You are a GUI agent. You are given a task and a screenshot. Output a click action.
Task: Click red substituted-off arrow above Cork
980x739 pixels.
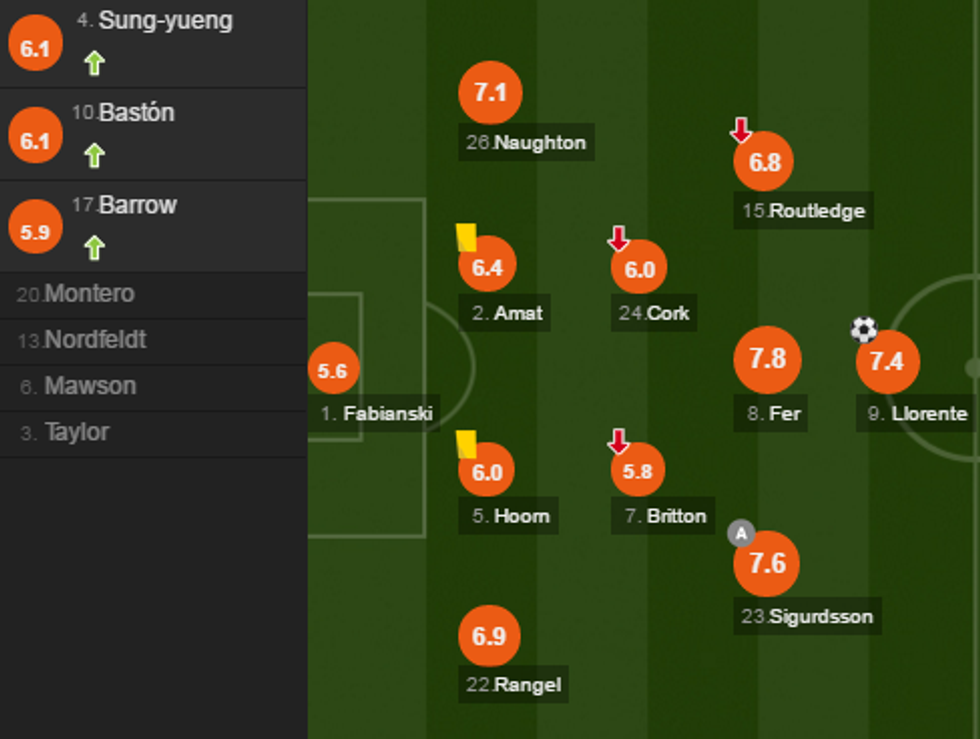click(619, 239)
